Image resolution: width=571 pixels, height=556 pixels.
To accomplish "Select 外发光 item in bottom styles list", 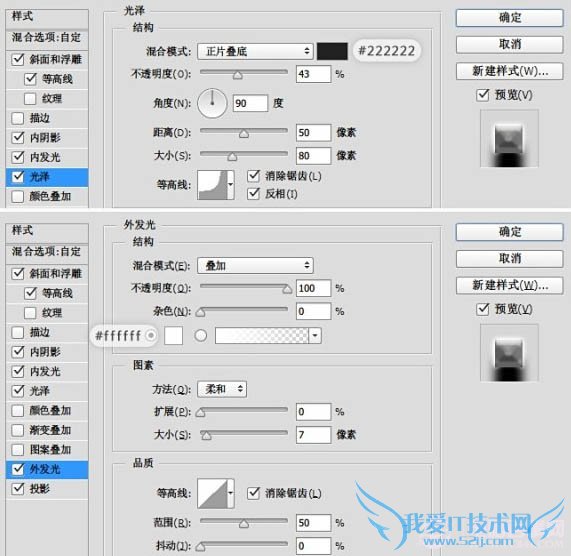I will pyautogui.click(x=47, y=469).
